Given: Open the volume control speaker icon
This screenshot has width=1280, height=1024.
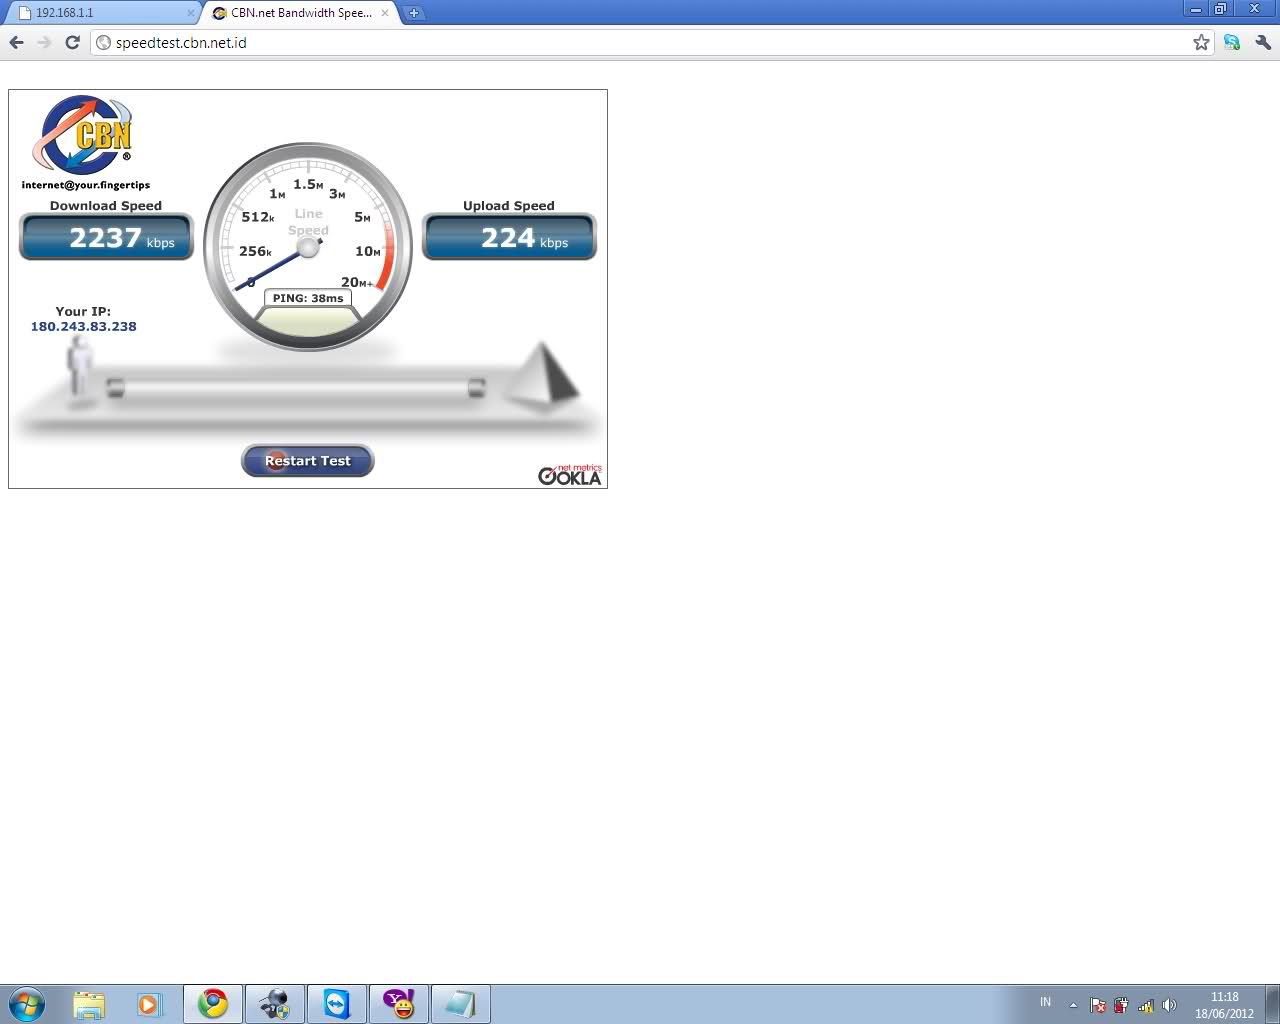Looking at the screenshot, I should coord(1169,1005).
